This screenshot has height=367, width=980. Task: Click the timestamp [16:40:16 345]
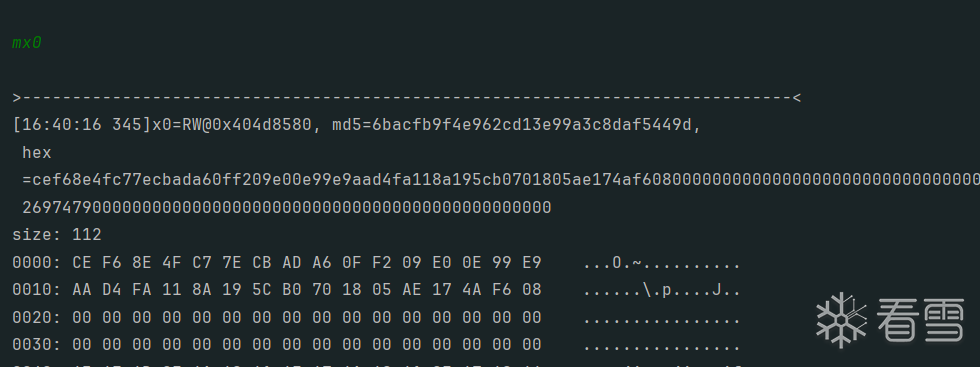click(x=82, y=125)
